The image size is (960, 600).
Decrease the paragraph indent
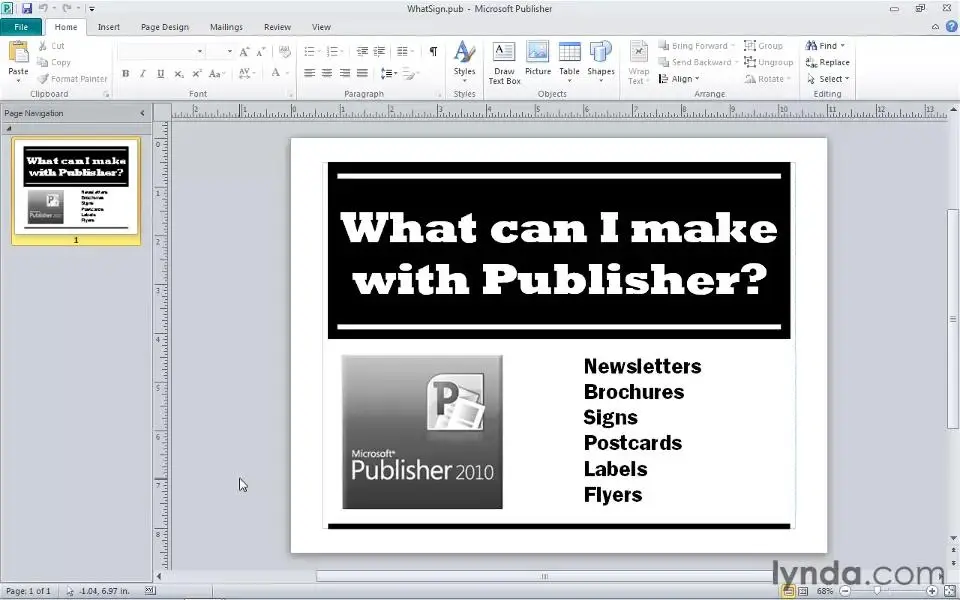tap(362, 51)
